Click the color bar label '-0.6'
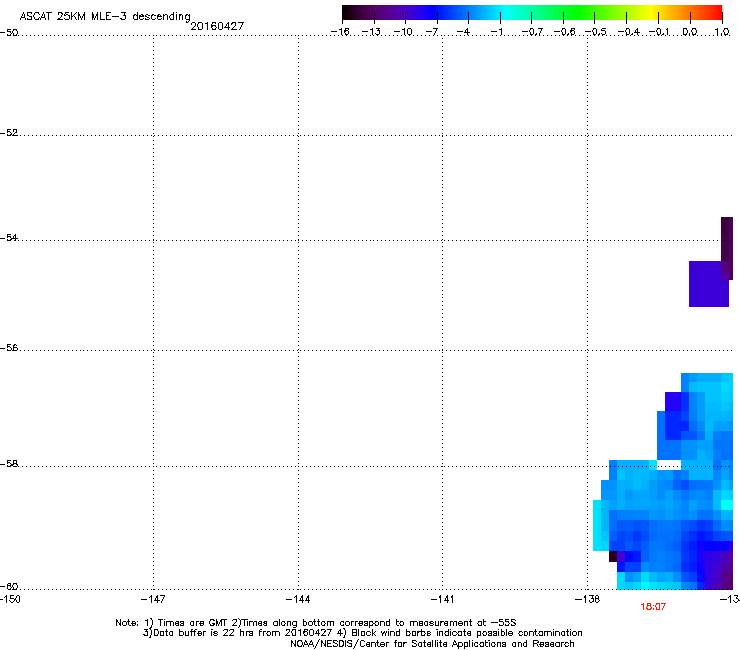The width and height of the screenshot is (740, 650). pyautogui.click(x=564, y=32)
